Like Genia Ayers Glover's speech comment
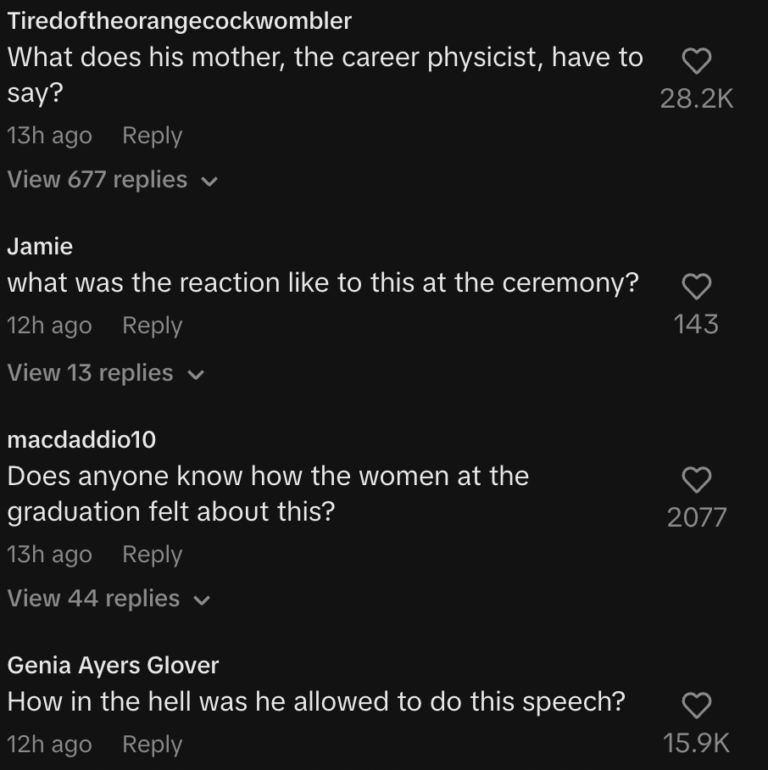This screenshot has width=768, height=770. [x=696, y=706]
